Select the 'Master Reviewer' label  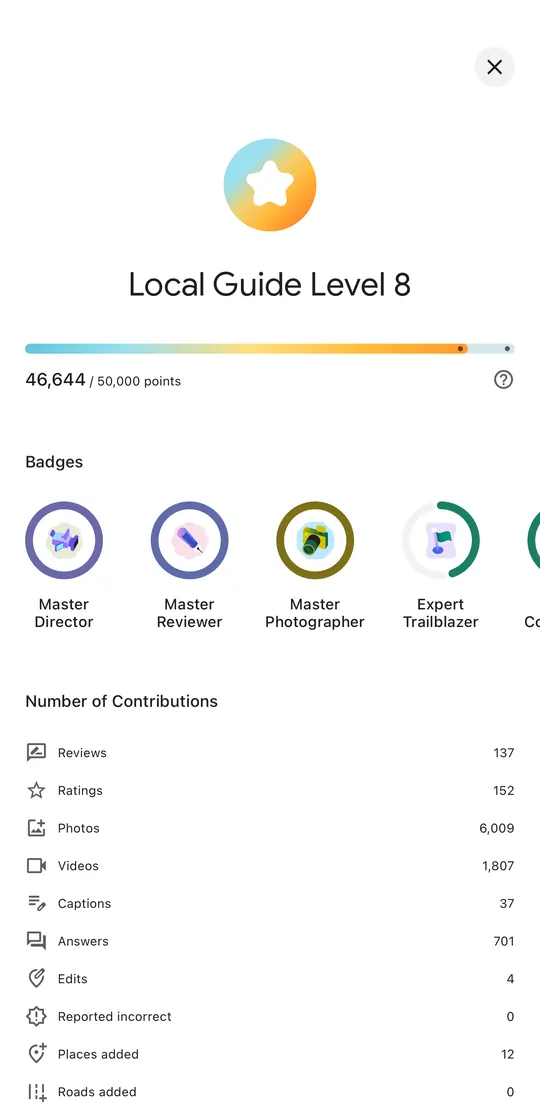[x=190, y=613]
